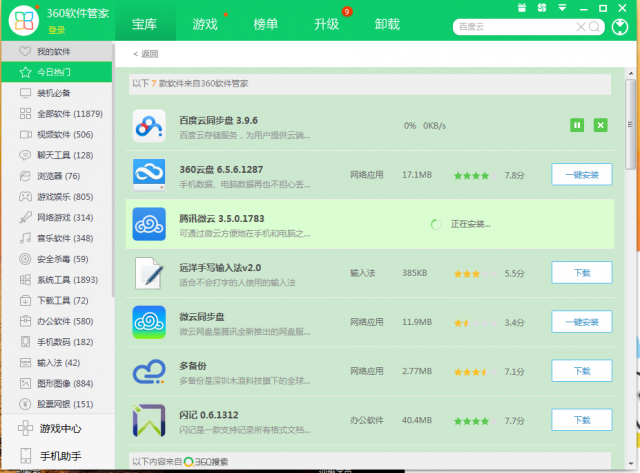640x473 pixels.
Task: Click the 百度云同步盘 app icon
Action: pos(149,126)
